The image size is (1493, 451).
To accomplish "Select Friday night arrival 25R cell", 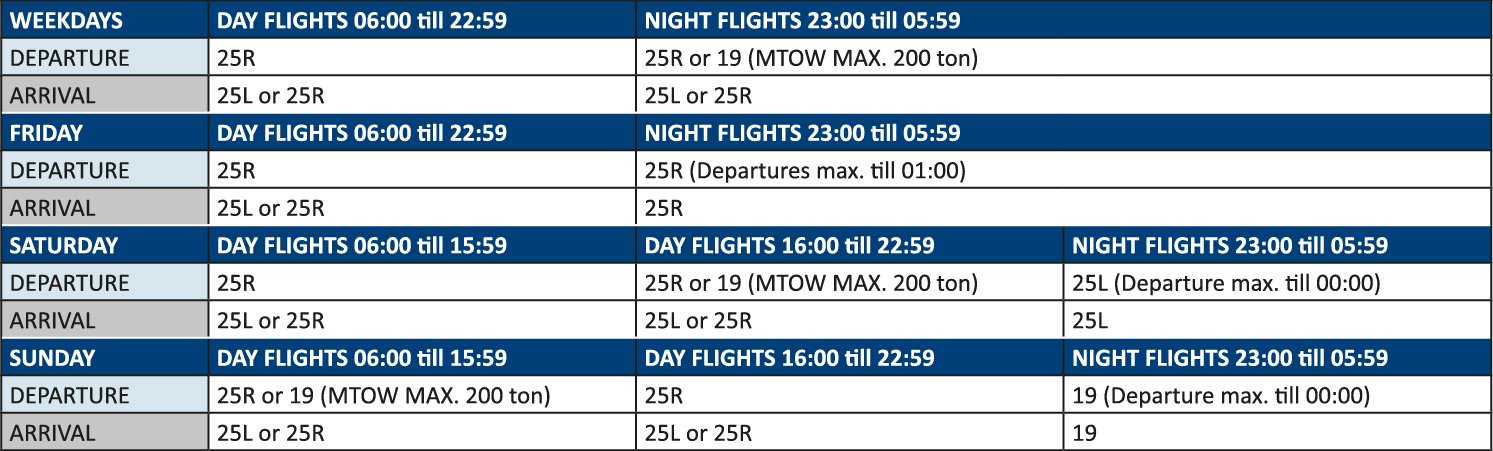I will 1064,208.
